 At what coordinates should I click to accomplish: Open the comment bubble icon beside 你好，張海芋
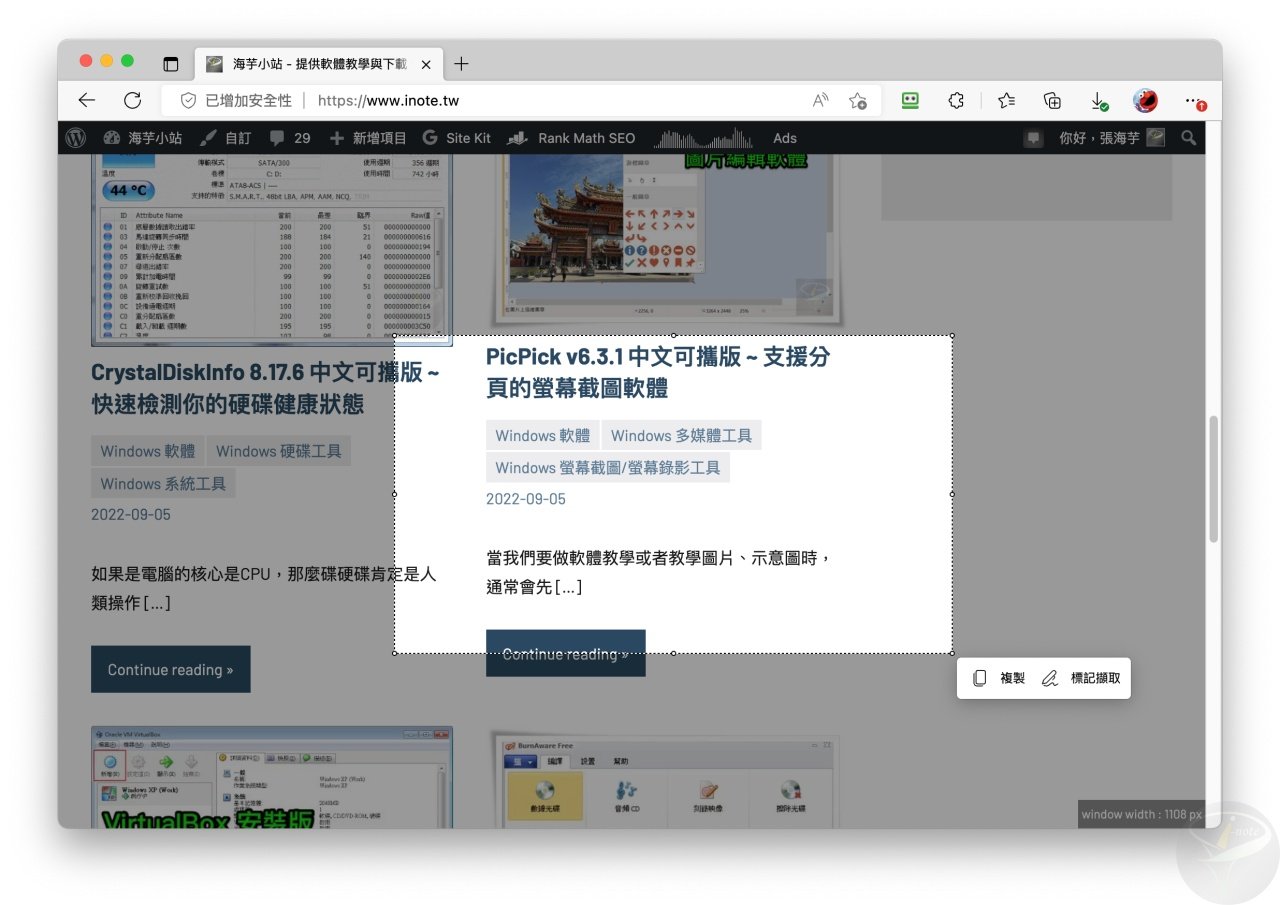(x=1032, y=137)
